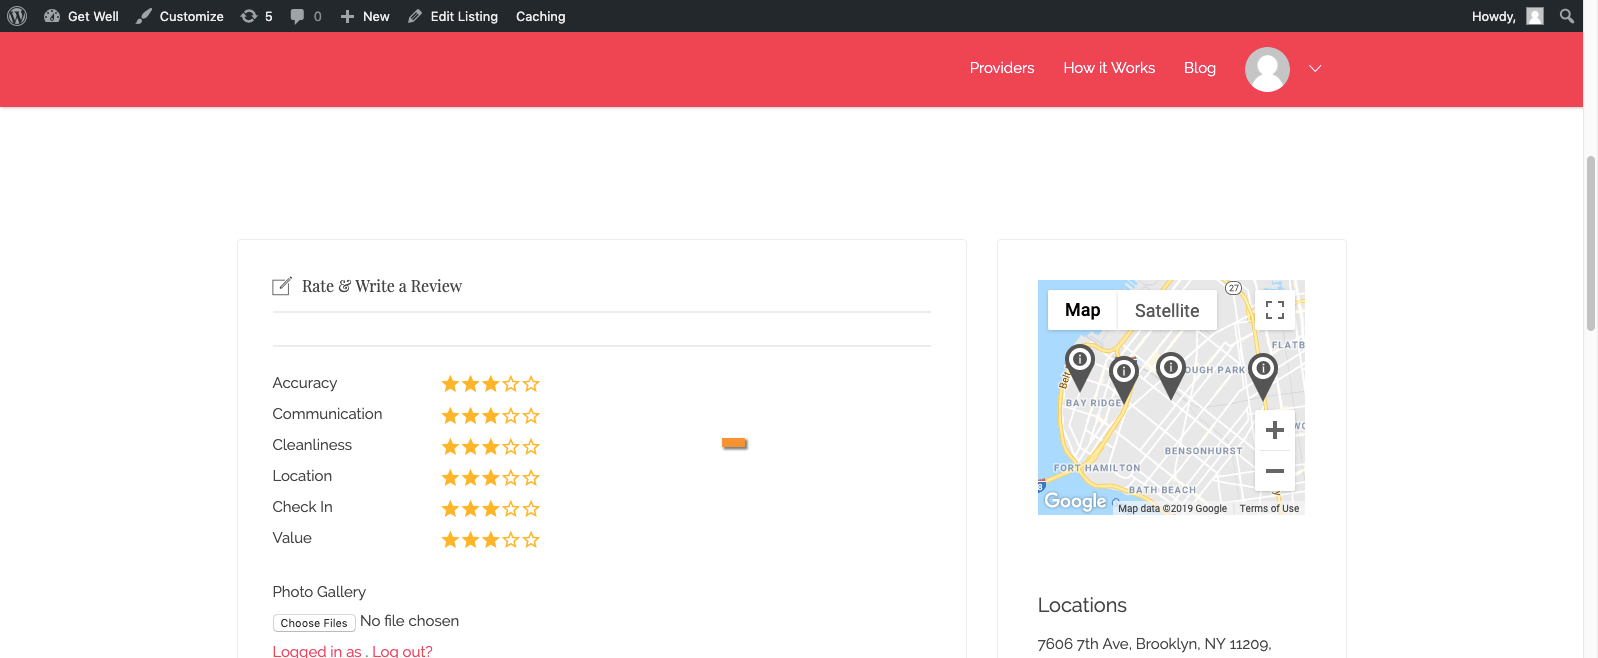This screenshot has width=1598, height=658.
Task: Rate Accuracy one star
Action: pyautogui.click(x=451, y=384)
